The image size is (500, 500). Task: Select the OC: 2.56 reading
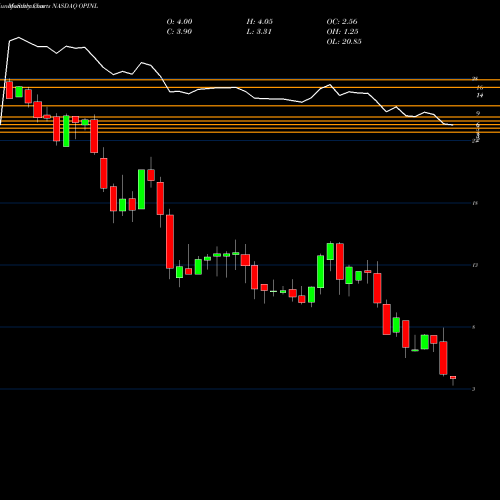pos(342,22)
